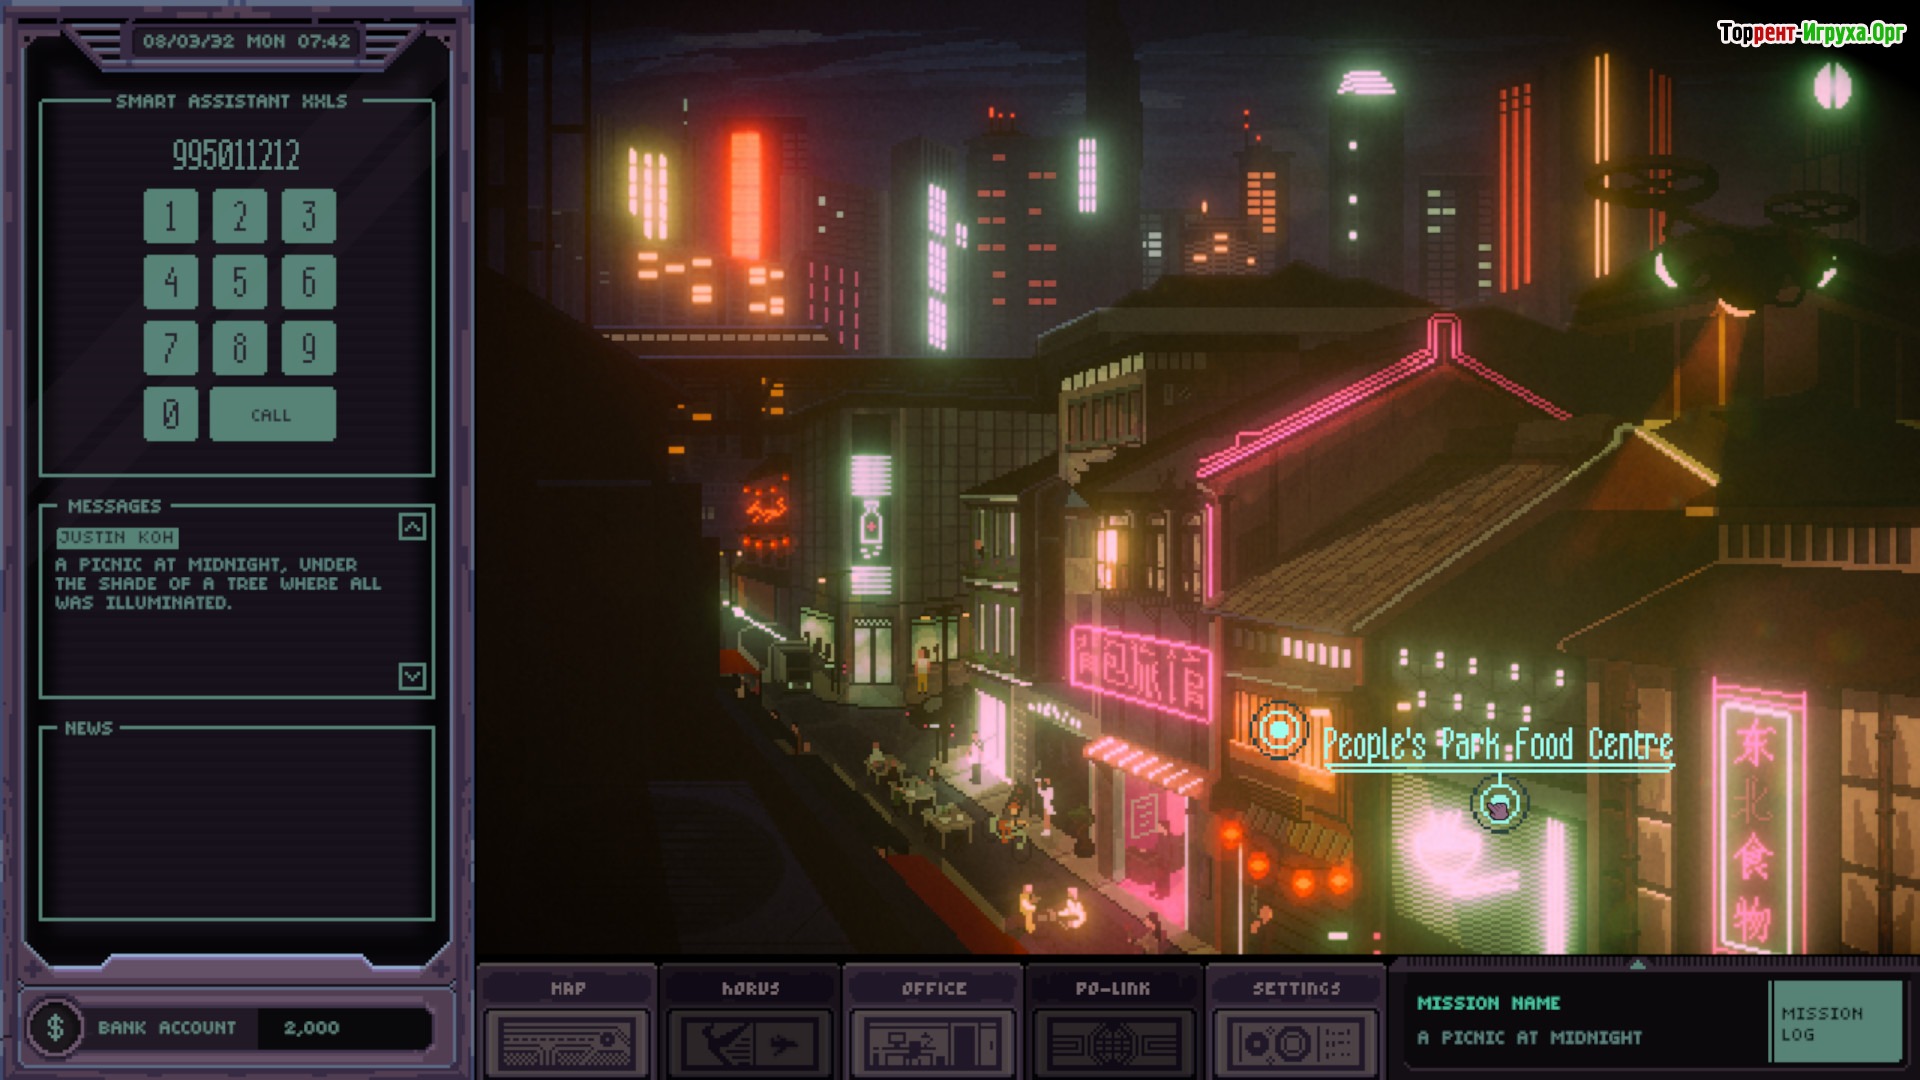Open the Map panel icon
Viewport: 1920px width, 1080px height.
(566, 1043)
